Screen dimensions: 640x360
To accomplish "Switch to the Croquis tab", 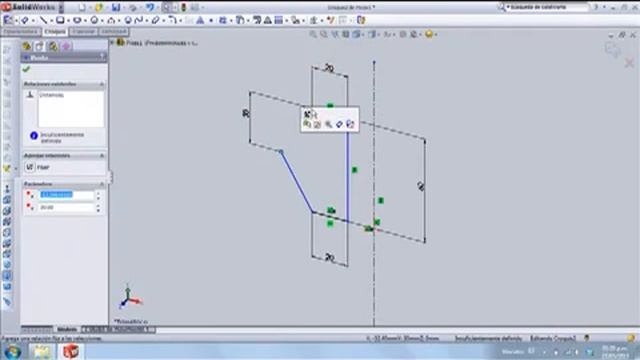I will pyautogui.click(x=55, y=32).
